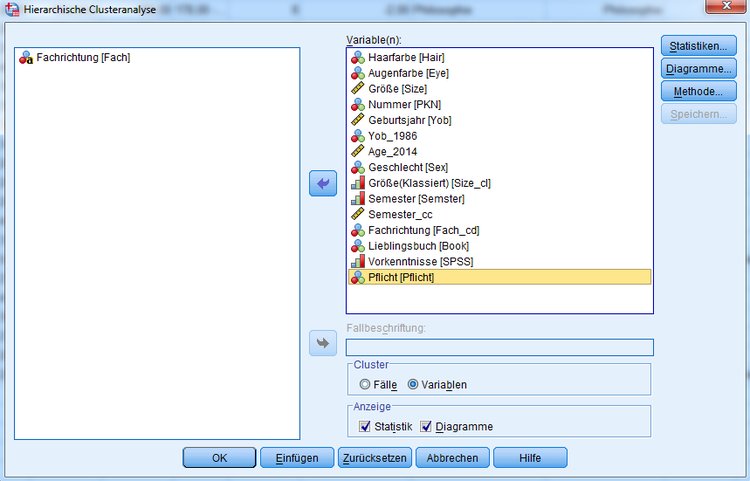Select the Größe(Klassiert) [Size_cl] row

[x=499, y=183]
